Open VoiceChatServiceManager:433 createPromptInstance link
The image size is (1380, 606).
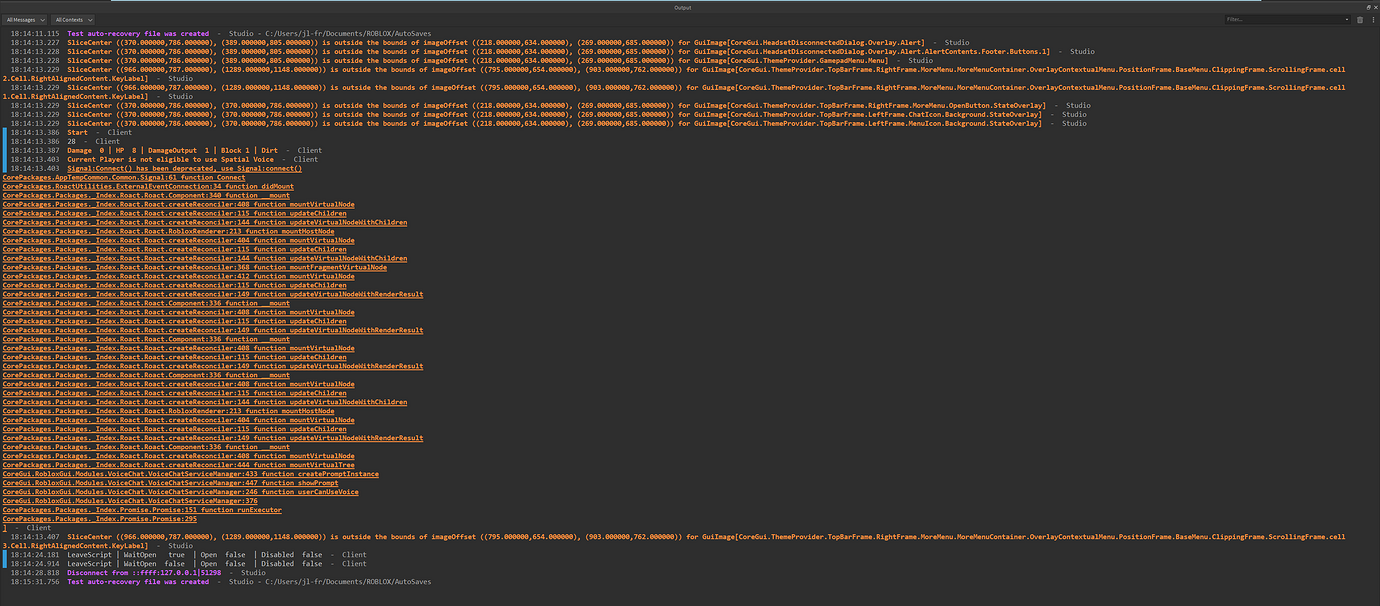coord(190,474)
